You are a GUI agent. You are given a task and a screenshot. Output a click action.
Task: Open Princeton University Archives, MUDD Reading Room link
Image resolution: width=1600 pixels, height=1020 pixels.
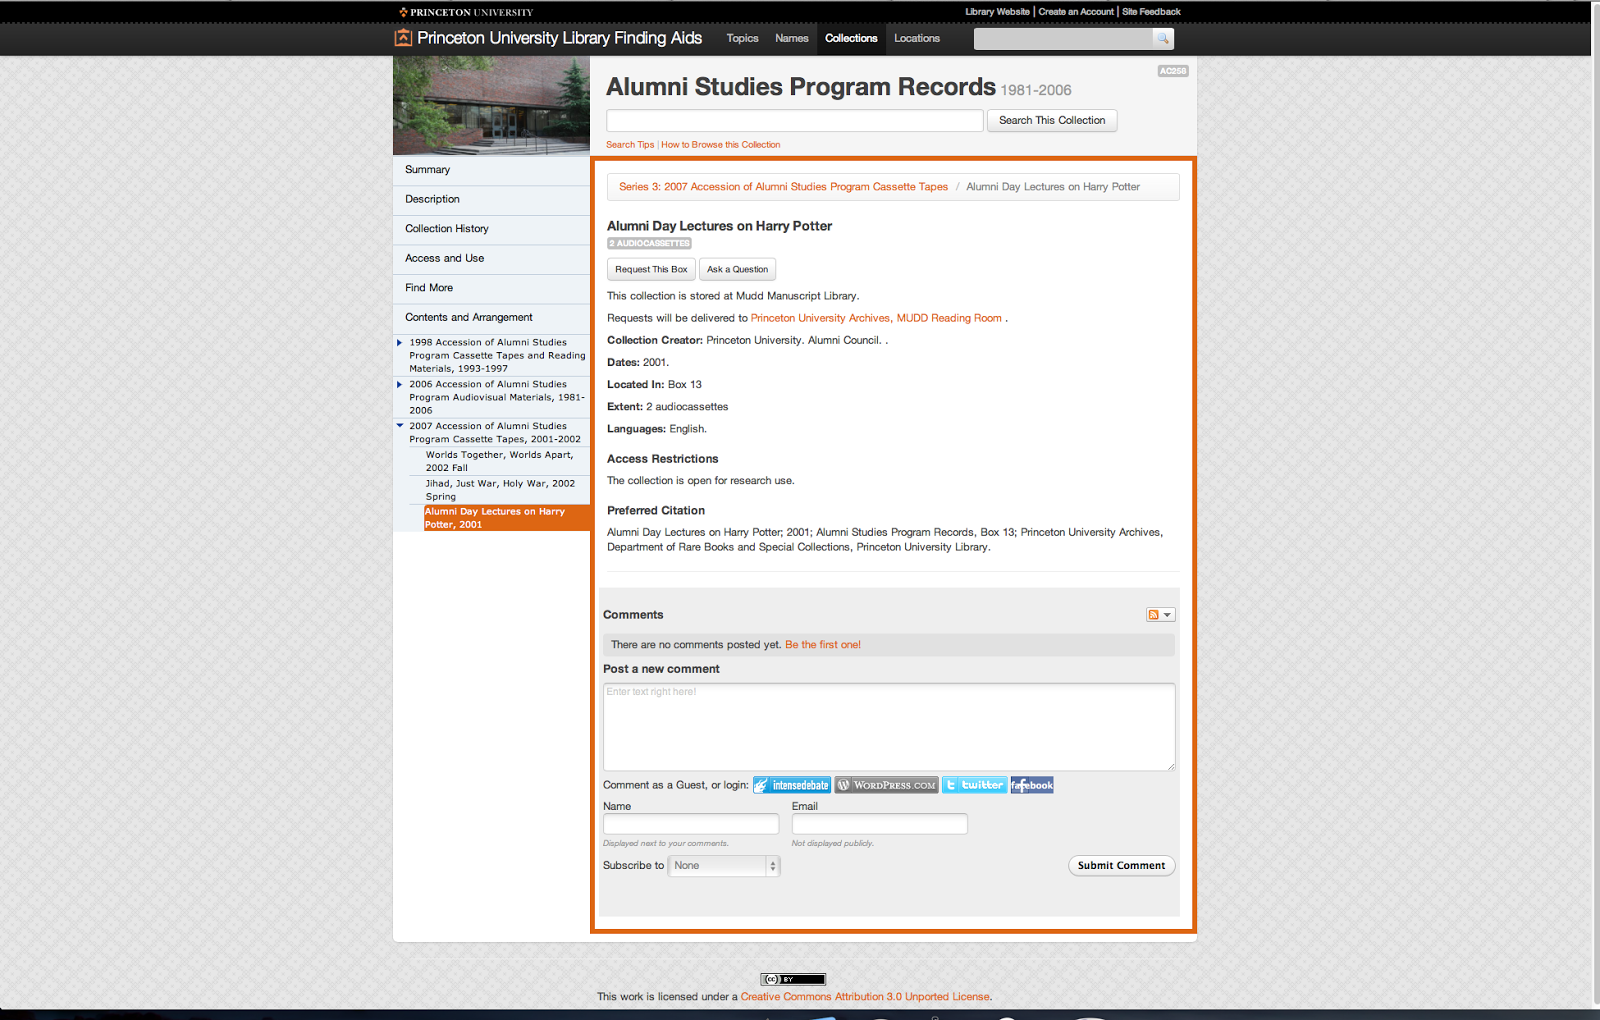coord(876,318)
